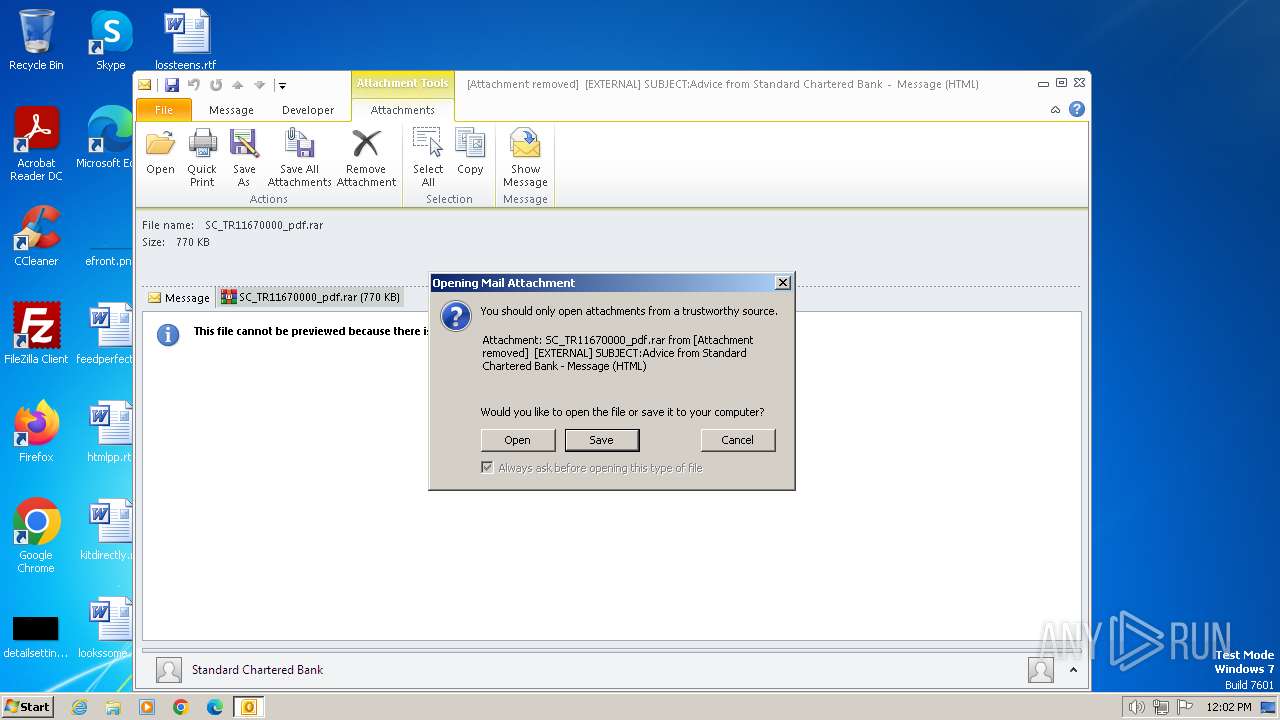This screenshot has height=720, width=1280.
Task: Click Standard Chartered Bank contact photo icon
Action: [x=169, y=670]
